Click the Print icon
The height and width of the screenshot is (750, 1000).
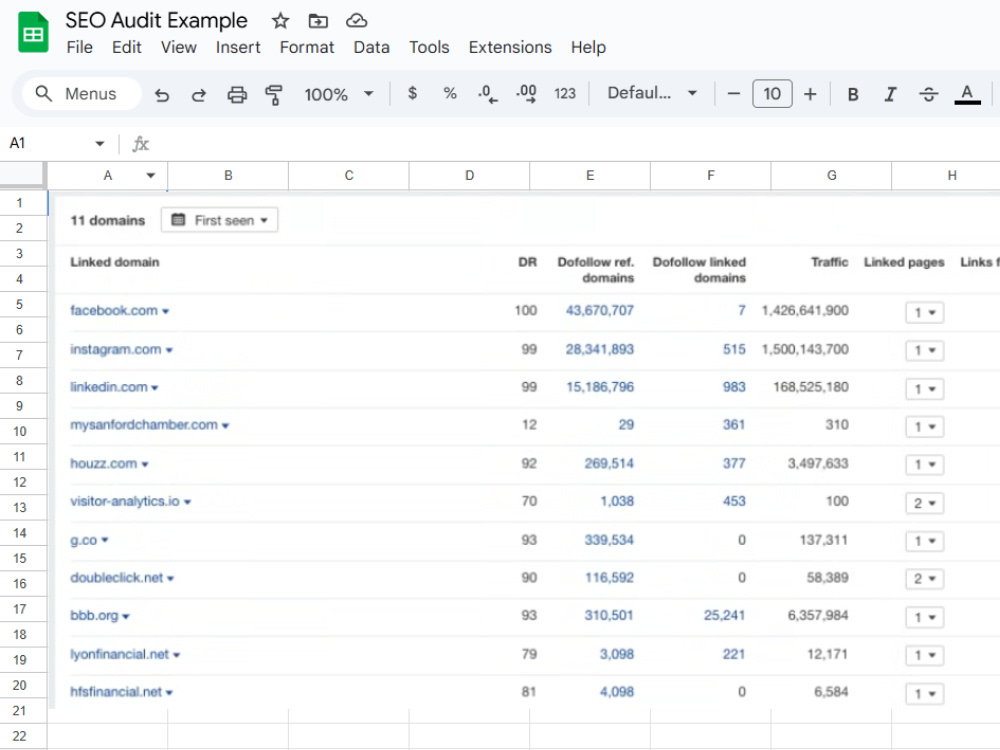click(x=237, y=95)
